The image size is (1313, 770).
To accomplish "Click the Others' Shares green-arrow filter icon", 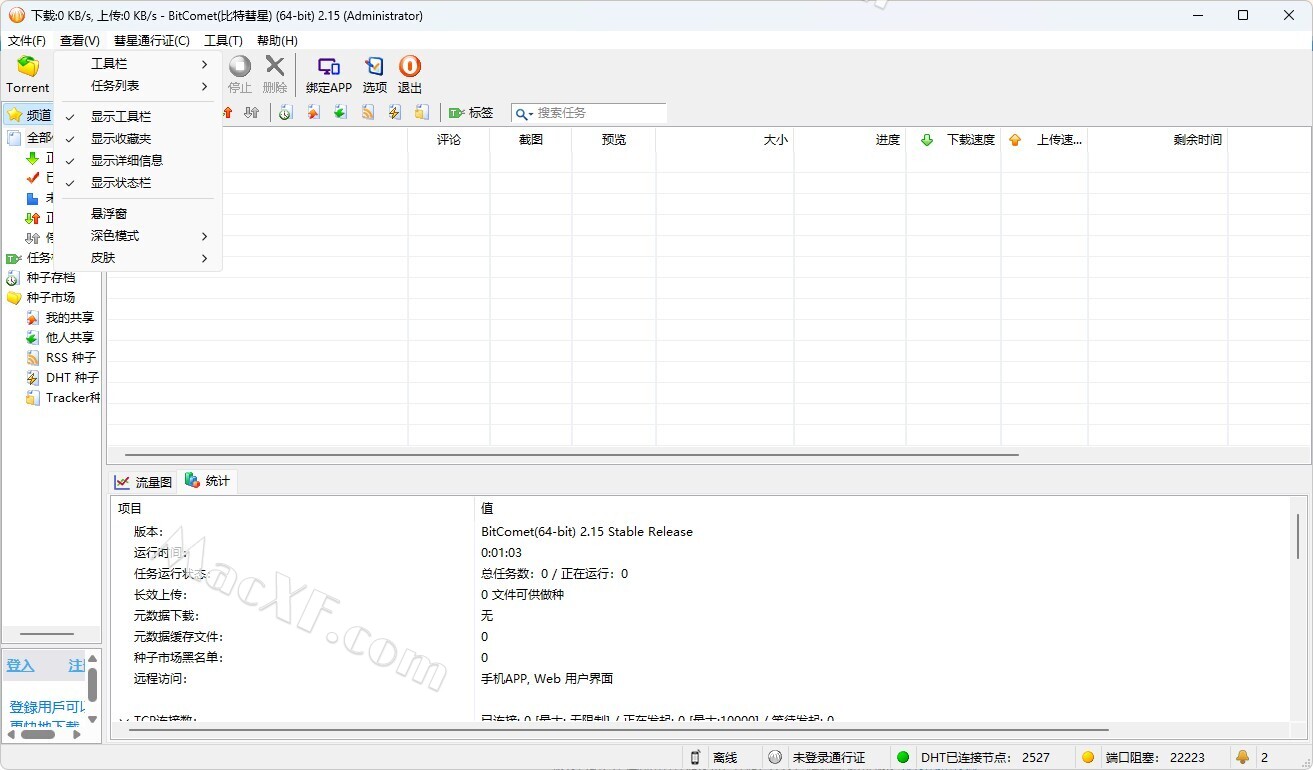I will click(x=340, y=113).
